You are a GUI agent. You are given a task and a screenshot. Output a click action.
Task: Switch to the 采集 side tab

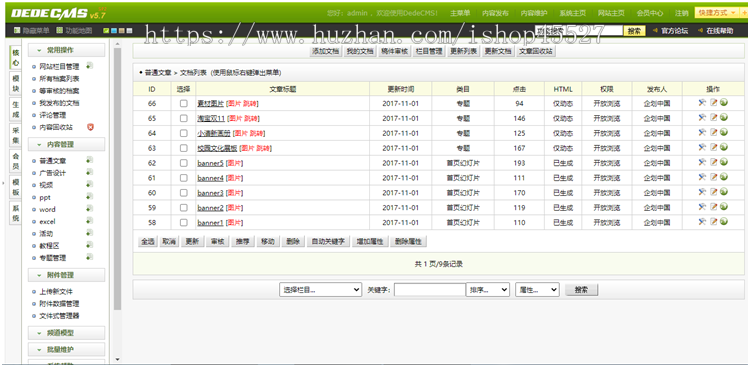click(x=16, y=135)
